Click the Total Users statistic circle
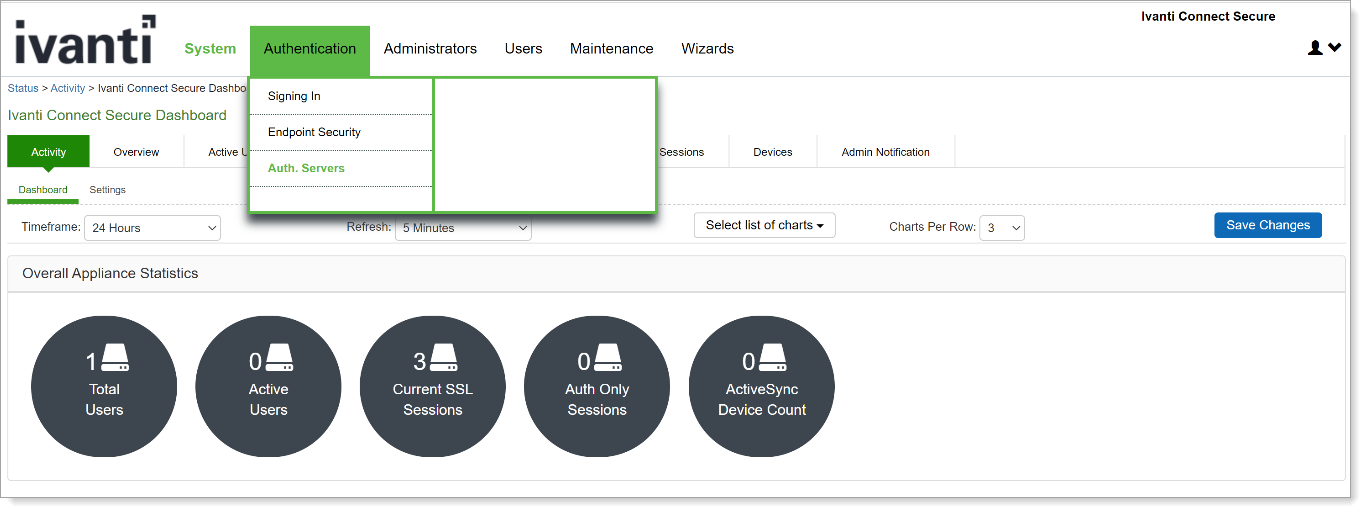1366x513 pixels. (x=104, y=387)
